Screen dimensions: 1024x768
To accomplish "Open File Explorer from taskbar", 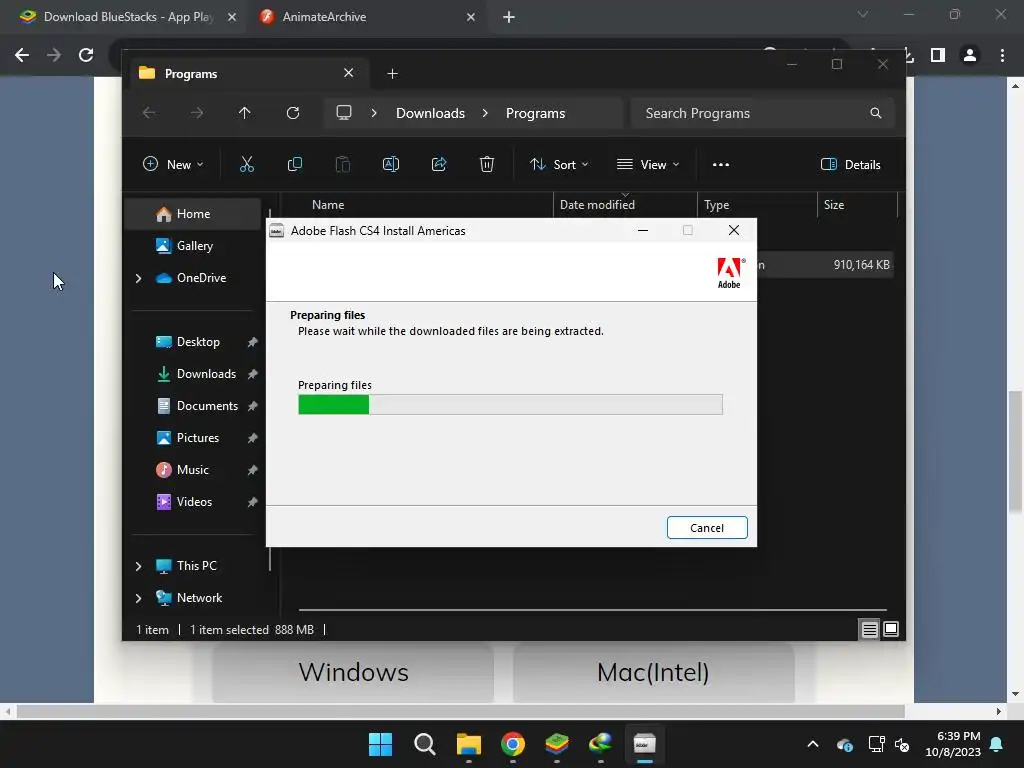I will tap(468, 744).
